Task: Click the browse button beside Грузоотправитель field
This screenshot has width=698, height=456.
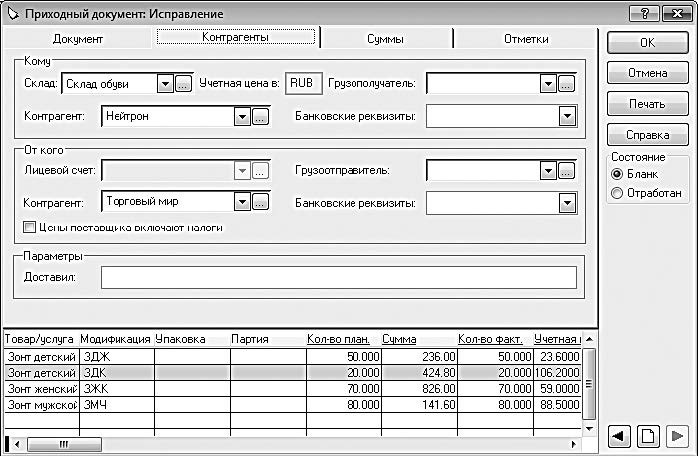Action: pos(566,171)
